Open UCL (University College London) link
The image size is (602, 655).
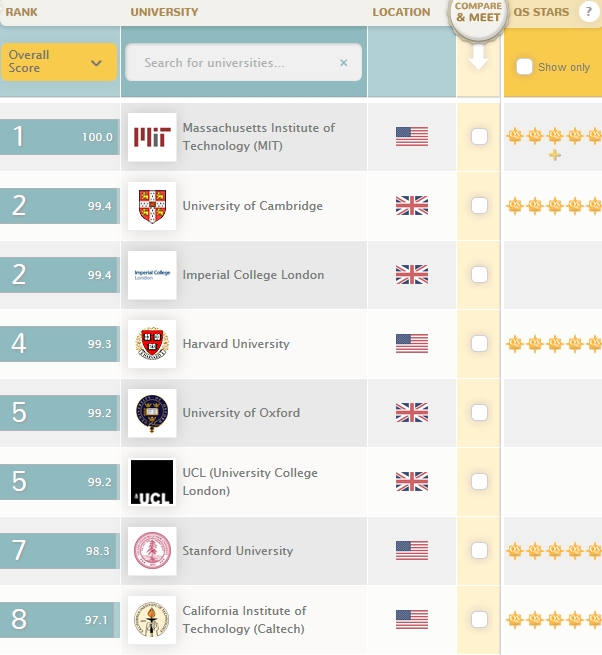[250, 482]
